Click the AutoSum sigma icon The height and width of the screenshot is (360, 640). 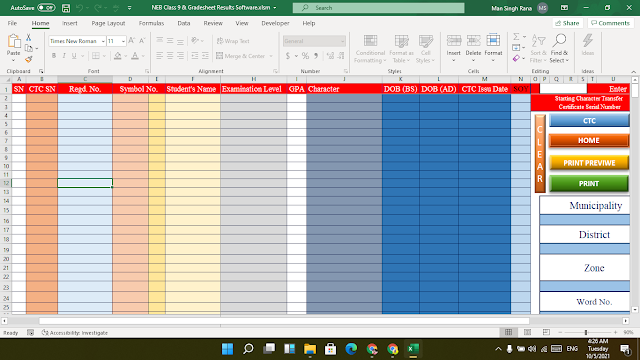(516, 37)
